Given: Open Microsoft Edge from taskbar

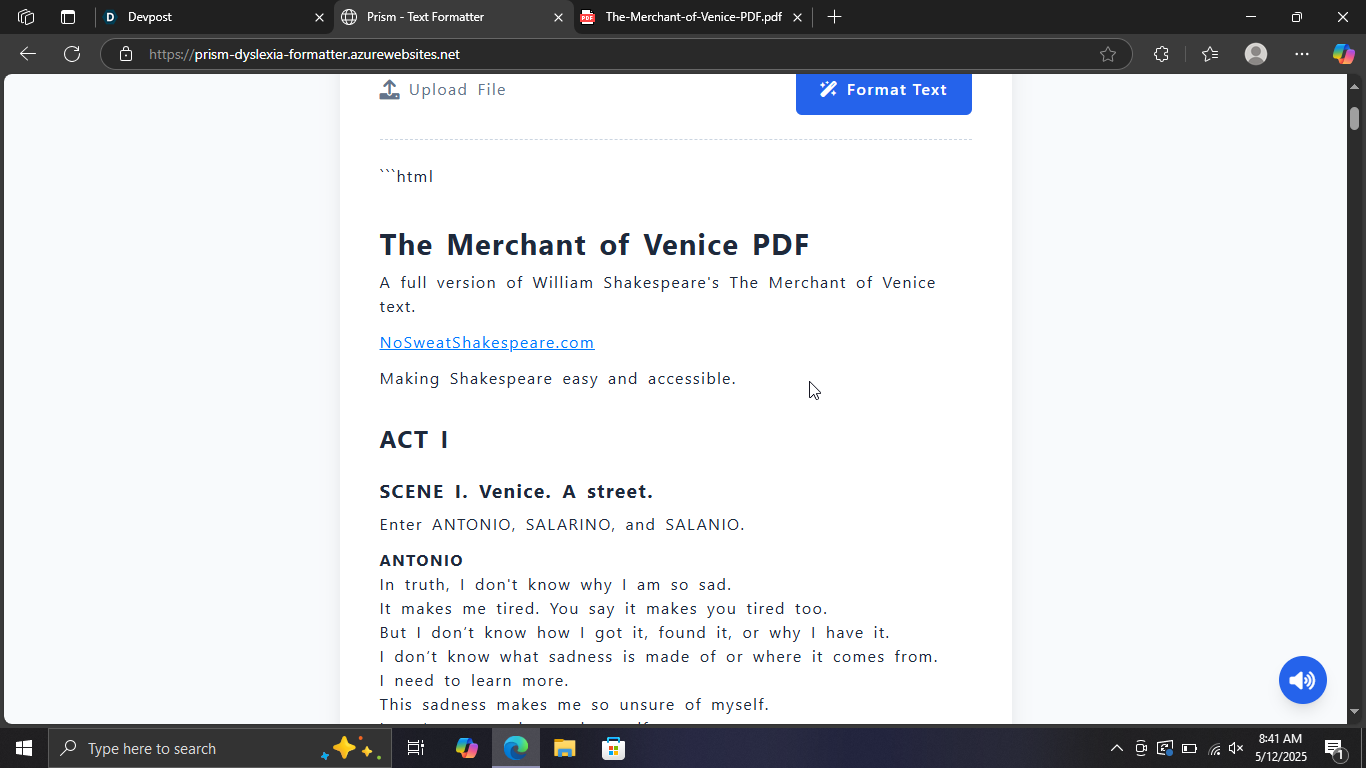Looking at the screenshot, I should 516,748.
